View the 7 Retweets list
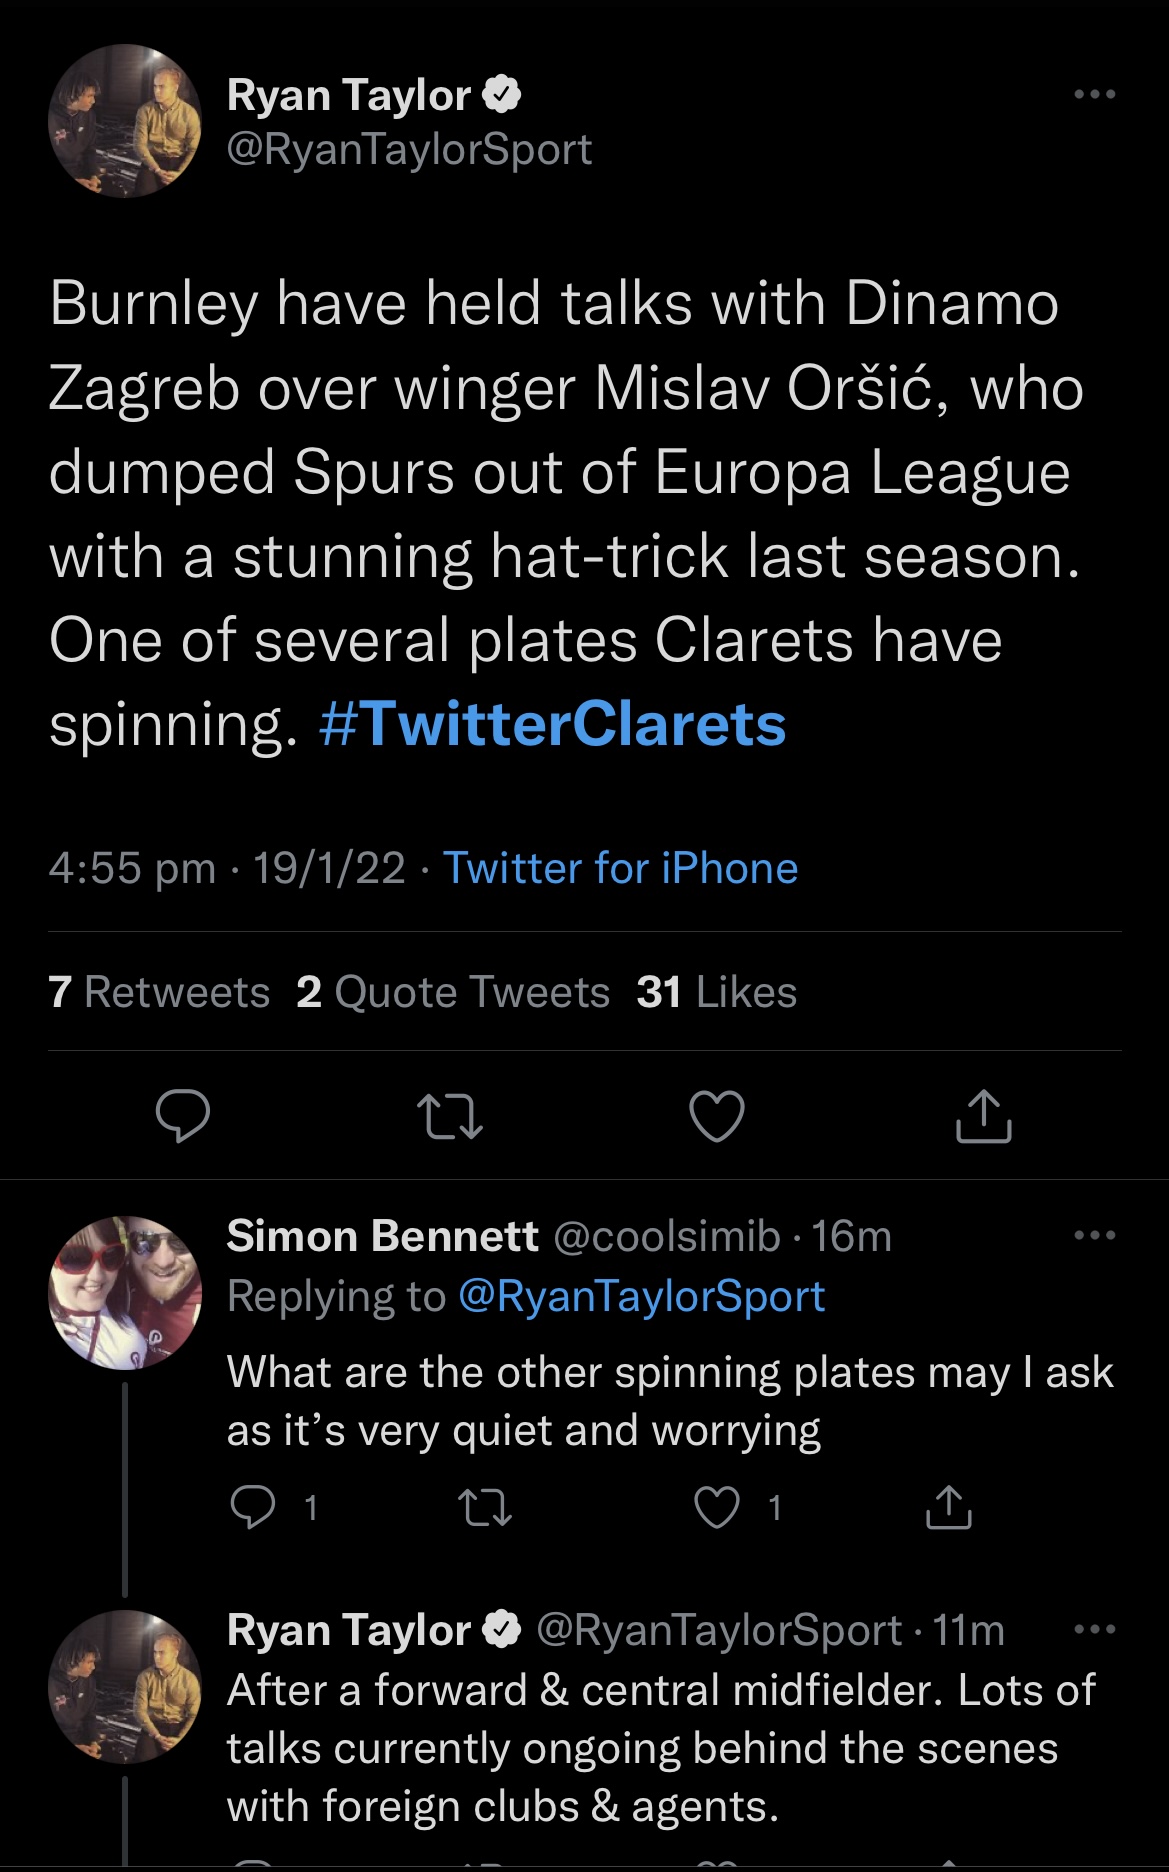Image resolution: width=1169 pixels, height=1872 pixels. 159,992
